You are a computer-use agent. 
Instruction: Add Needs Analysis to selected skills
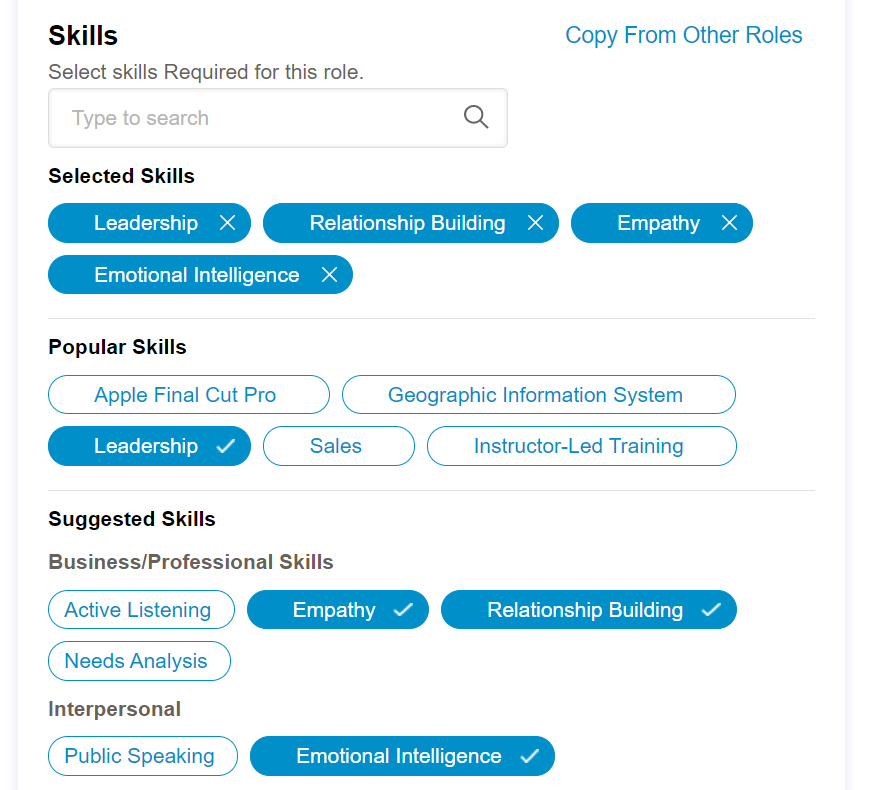[x=139, y=661]
